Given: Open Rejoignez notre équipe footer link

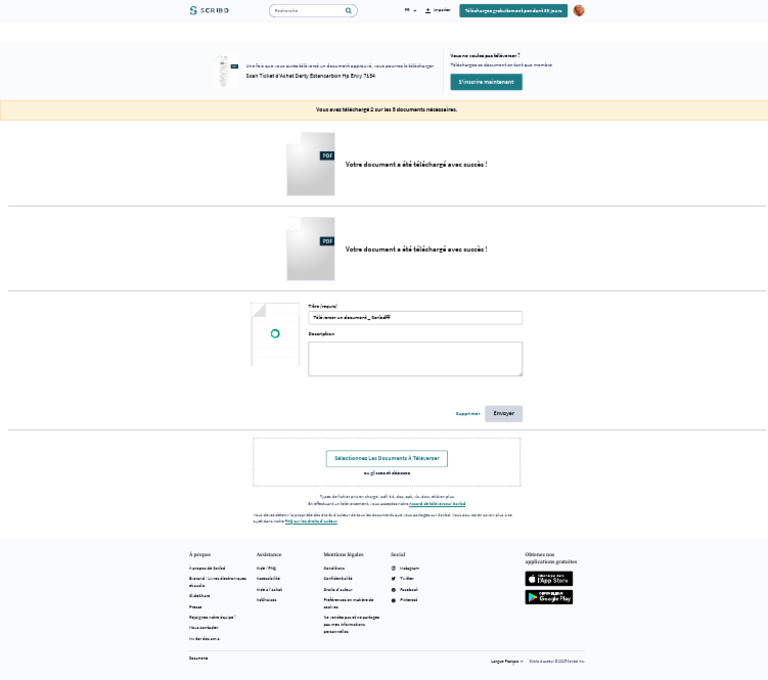Looking at the screenshot, I should [x=212, y=617].
